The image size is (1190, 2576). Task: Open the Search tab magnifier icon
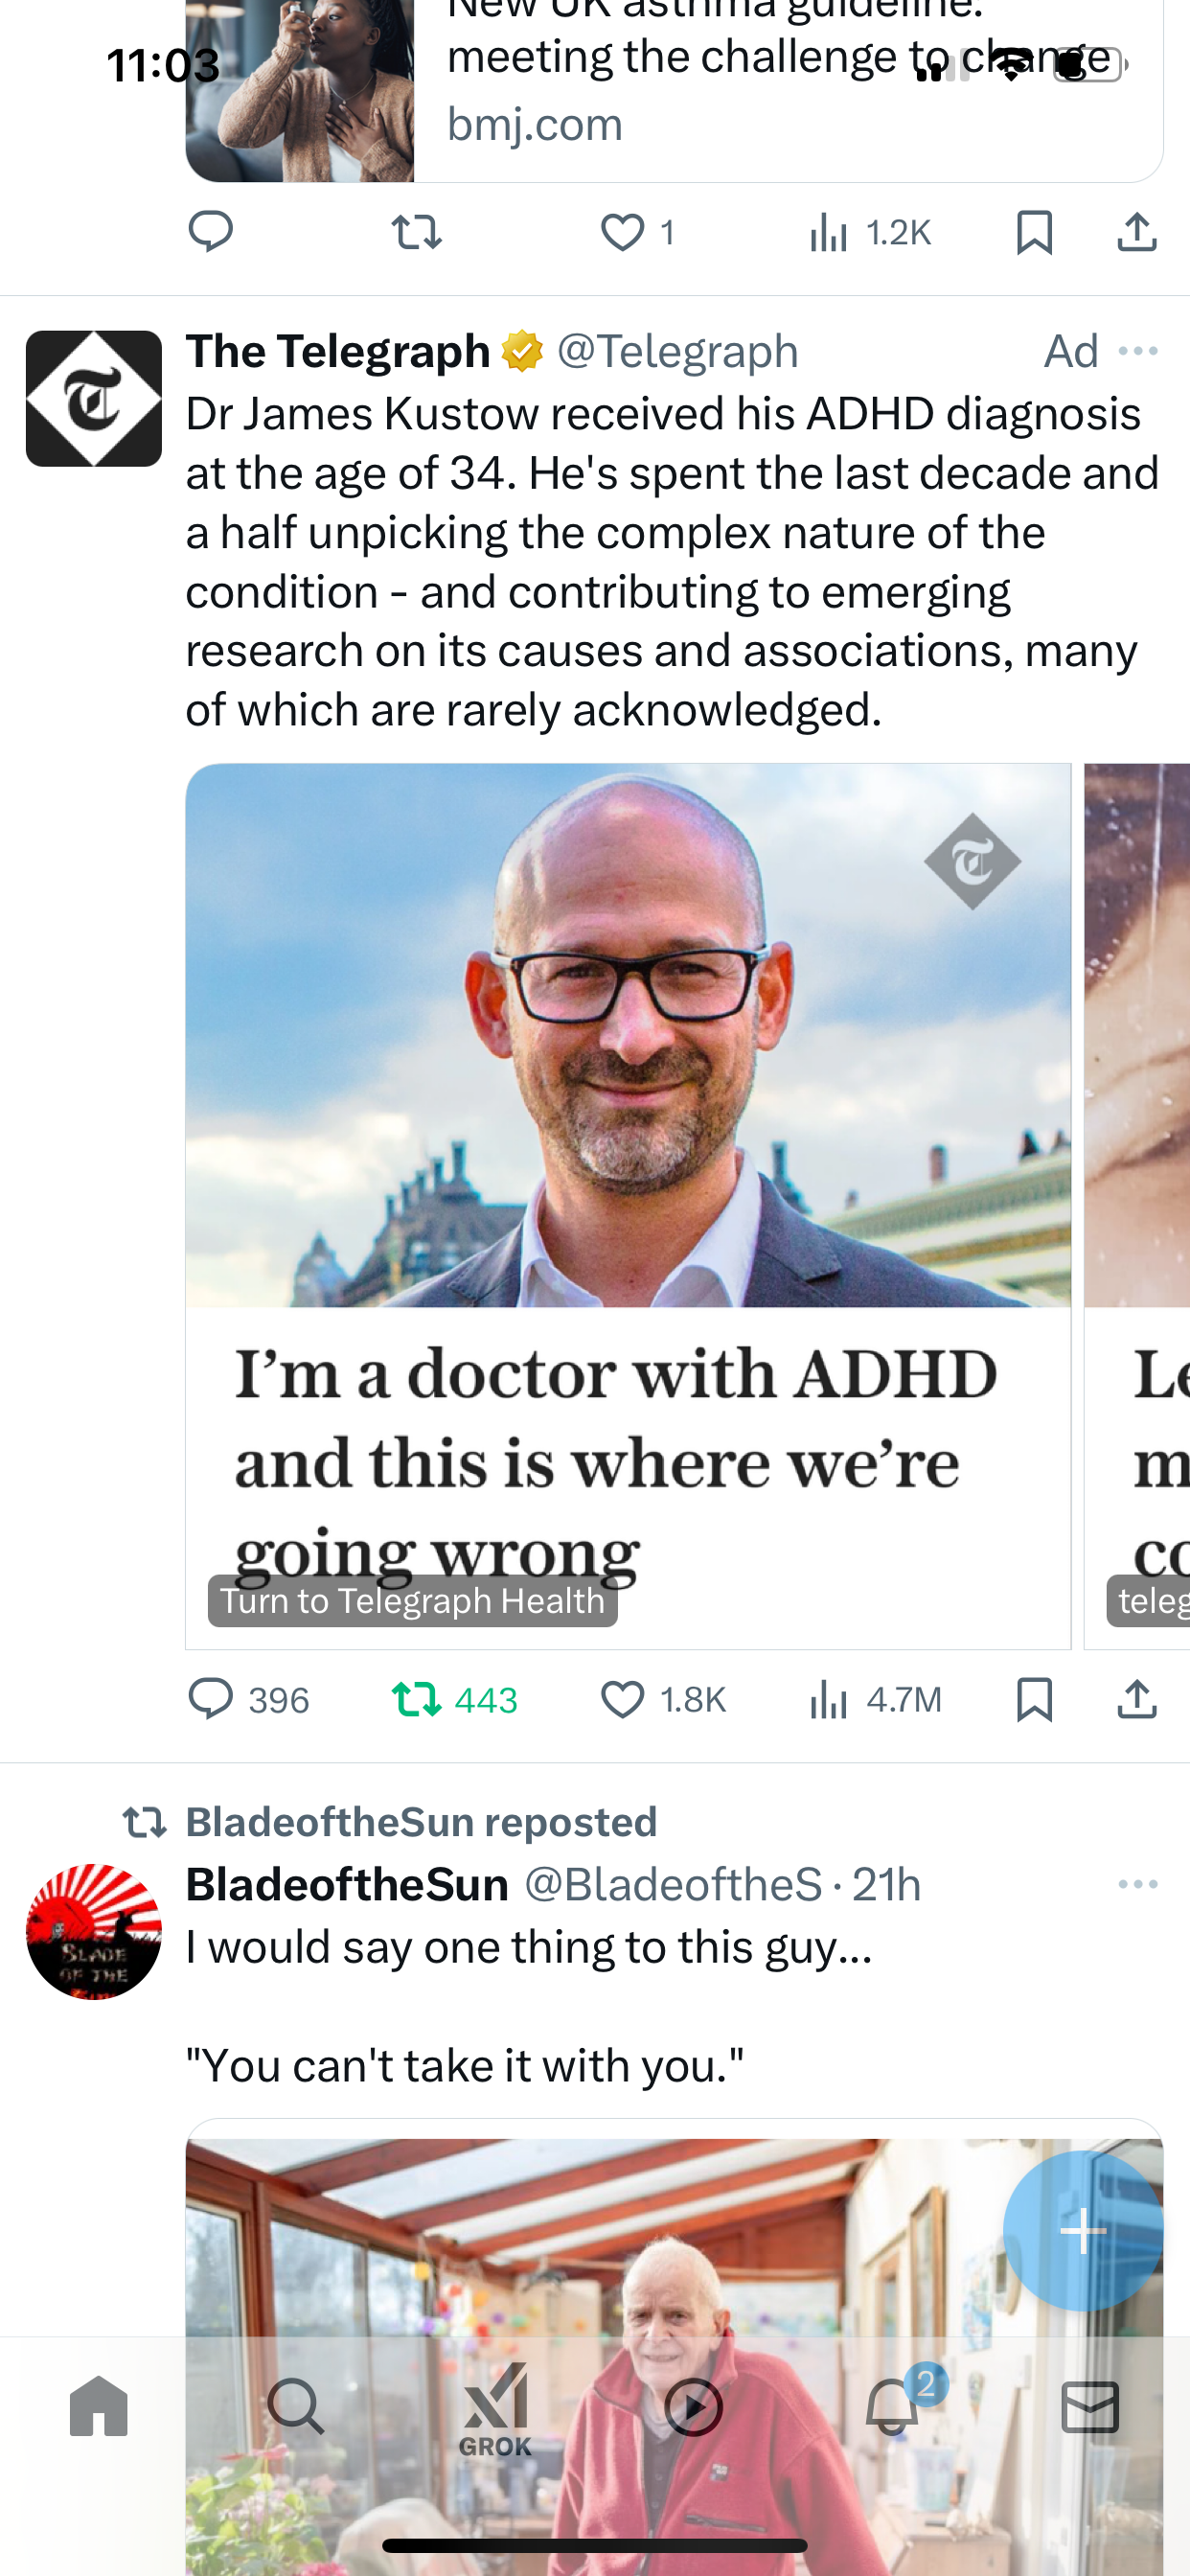296,2406
